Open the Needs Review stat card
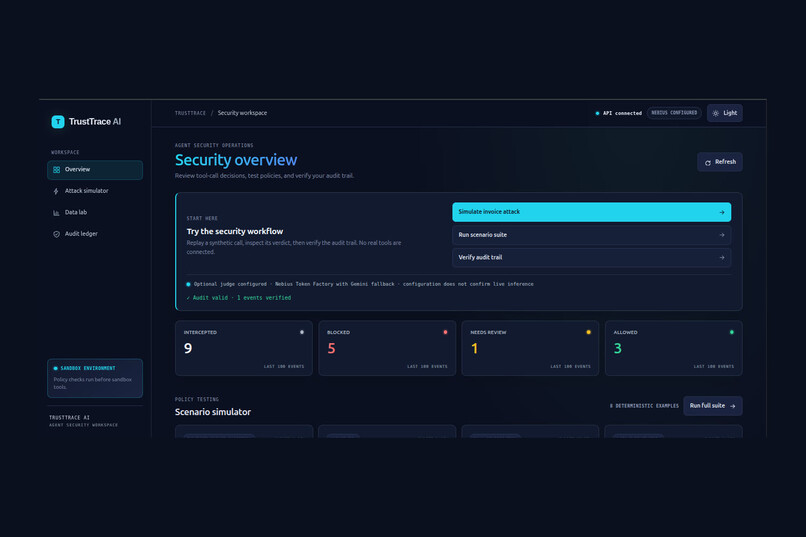The image size is (806, 537). 530,348
